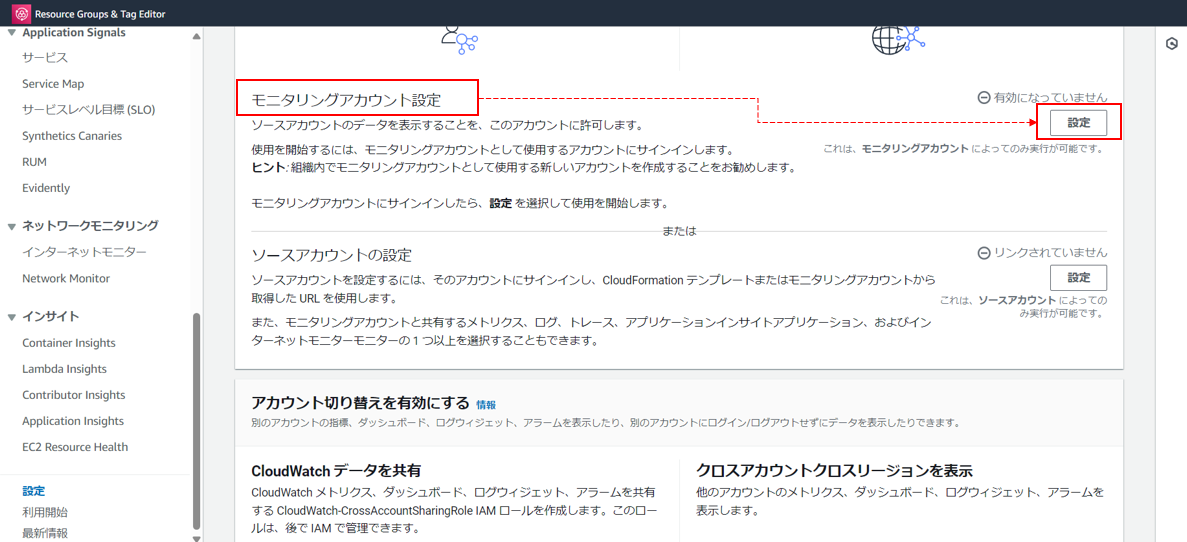Select 設定 in the sidebar
The image size is (1187, 542).
click(33, 491)
